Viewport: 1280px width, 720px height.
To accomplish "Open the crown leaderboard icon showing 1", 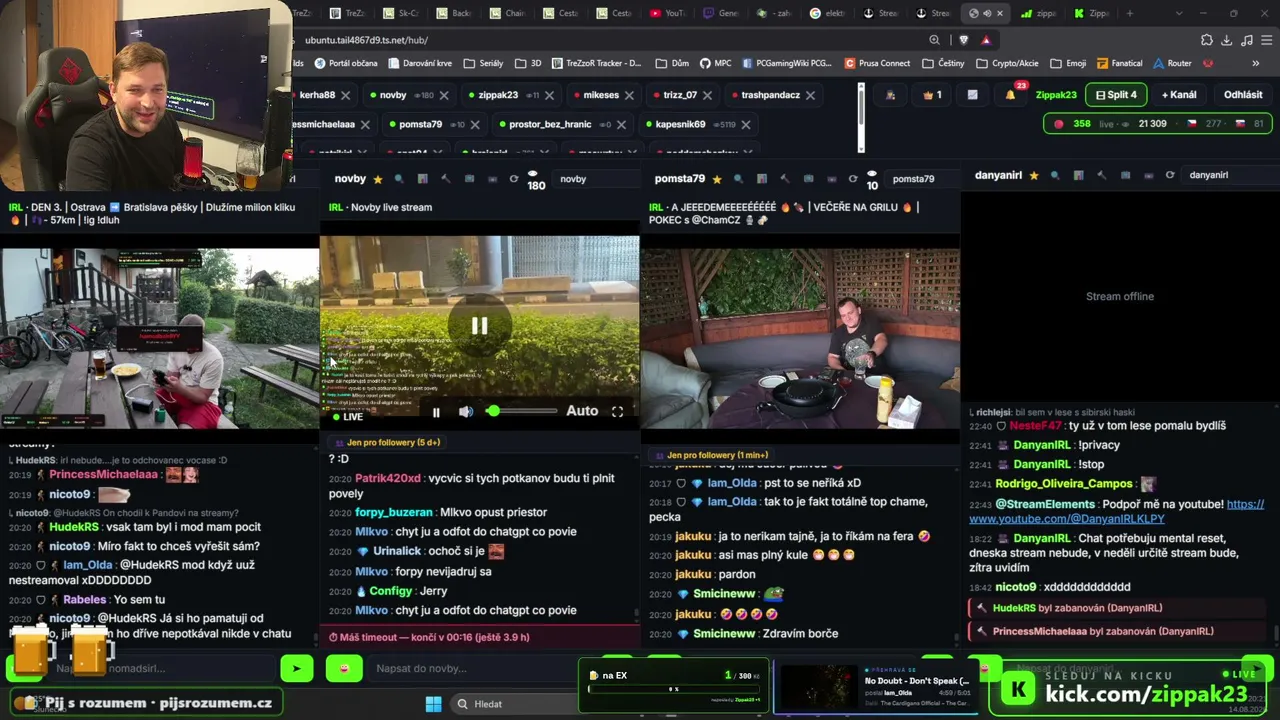I will 932,95.
